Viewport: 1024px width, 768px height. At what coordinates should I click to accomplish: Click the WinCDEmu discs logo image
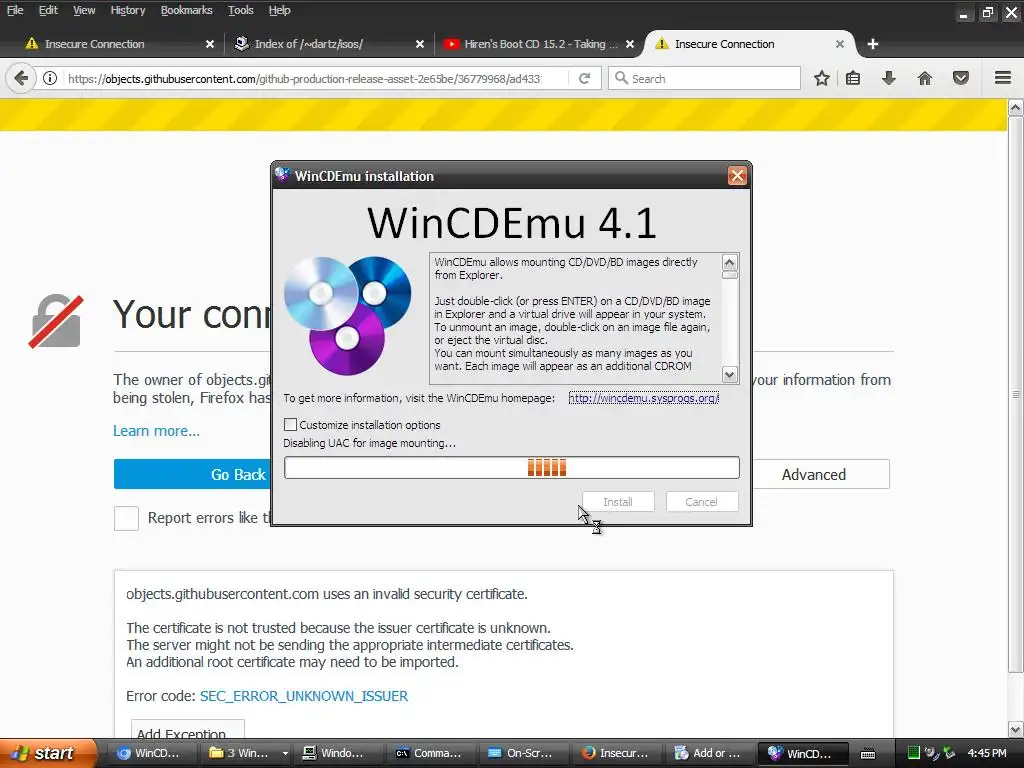click(x=347, y=315)
